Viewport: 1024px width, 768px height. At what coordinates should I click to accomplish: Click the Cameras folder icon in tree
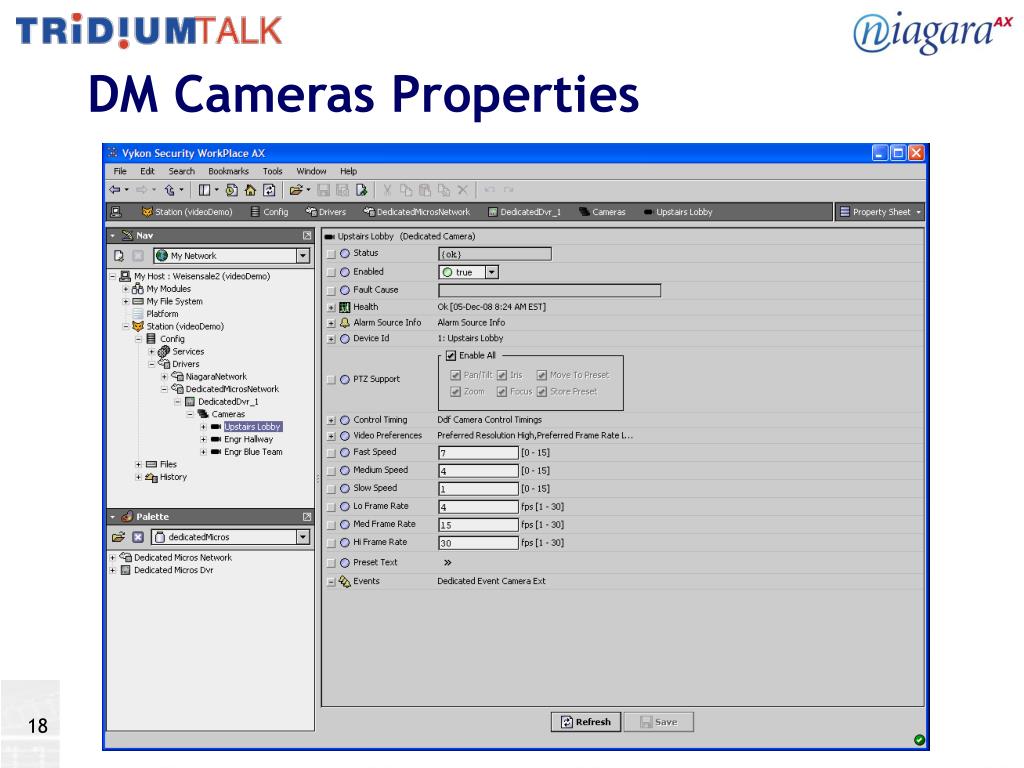[203, 414]
